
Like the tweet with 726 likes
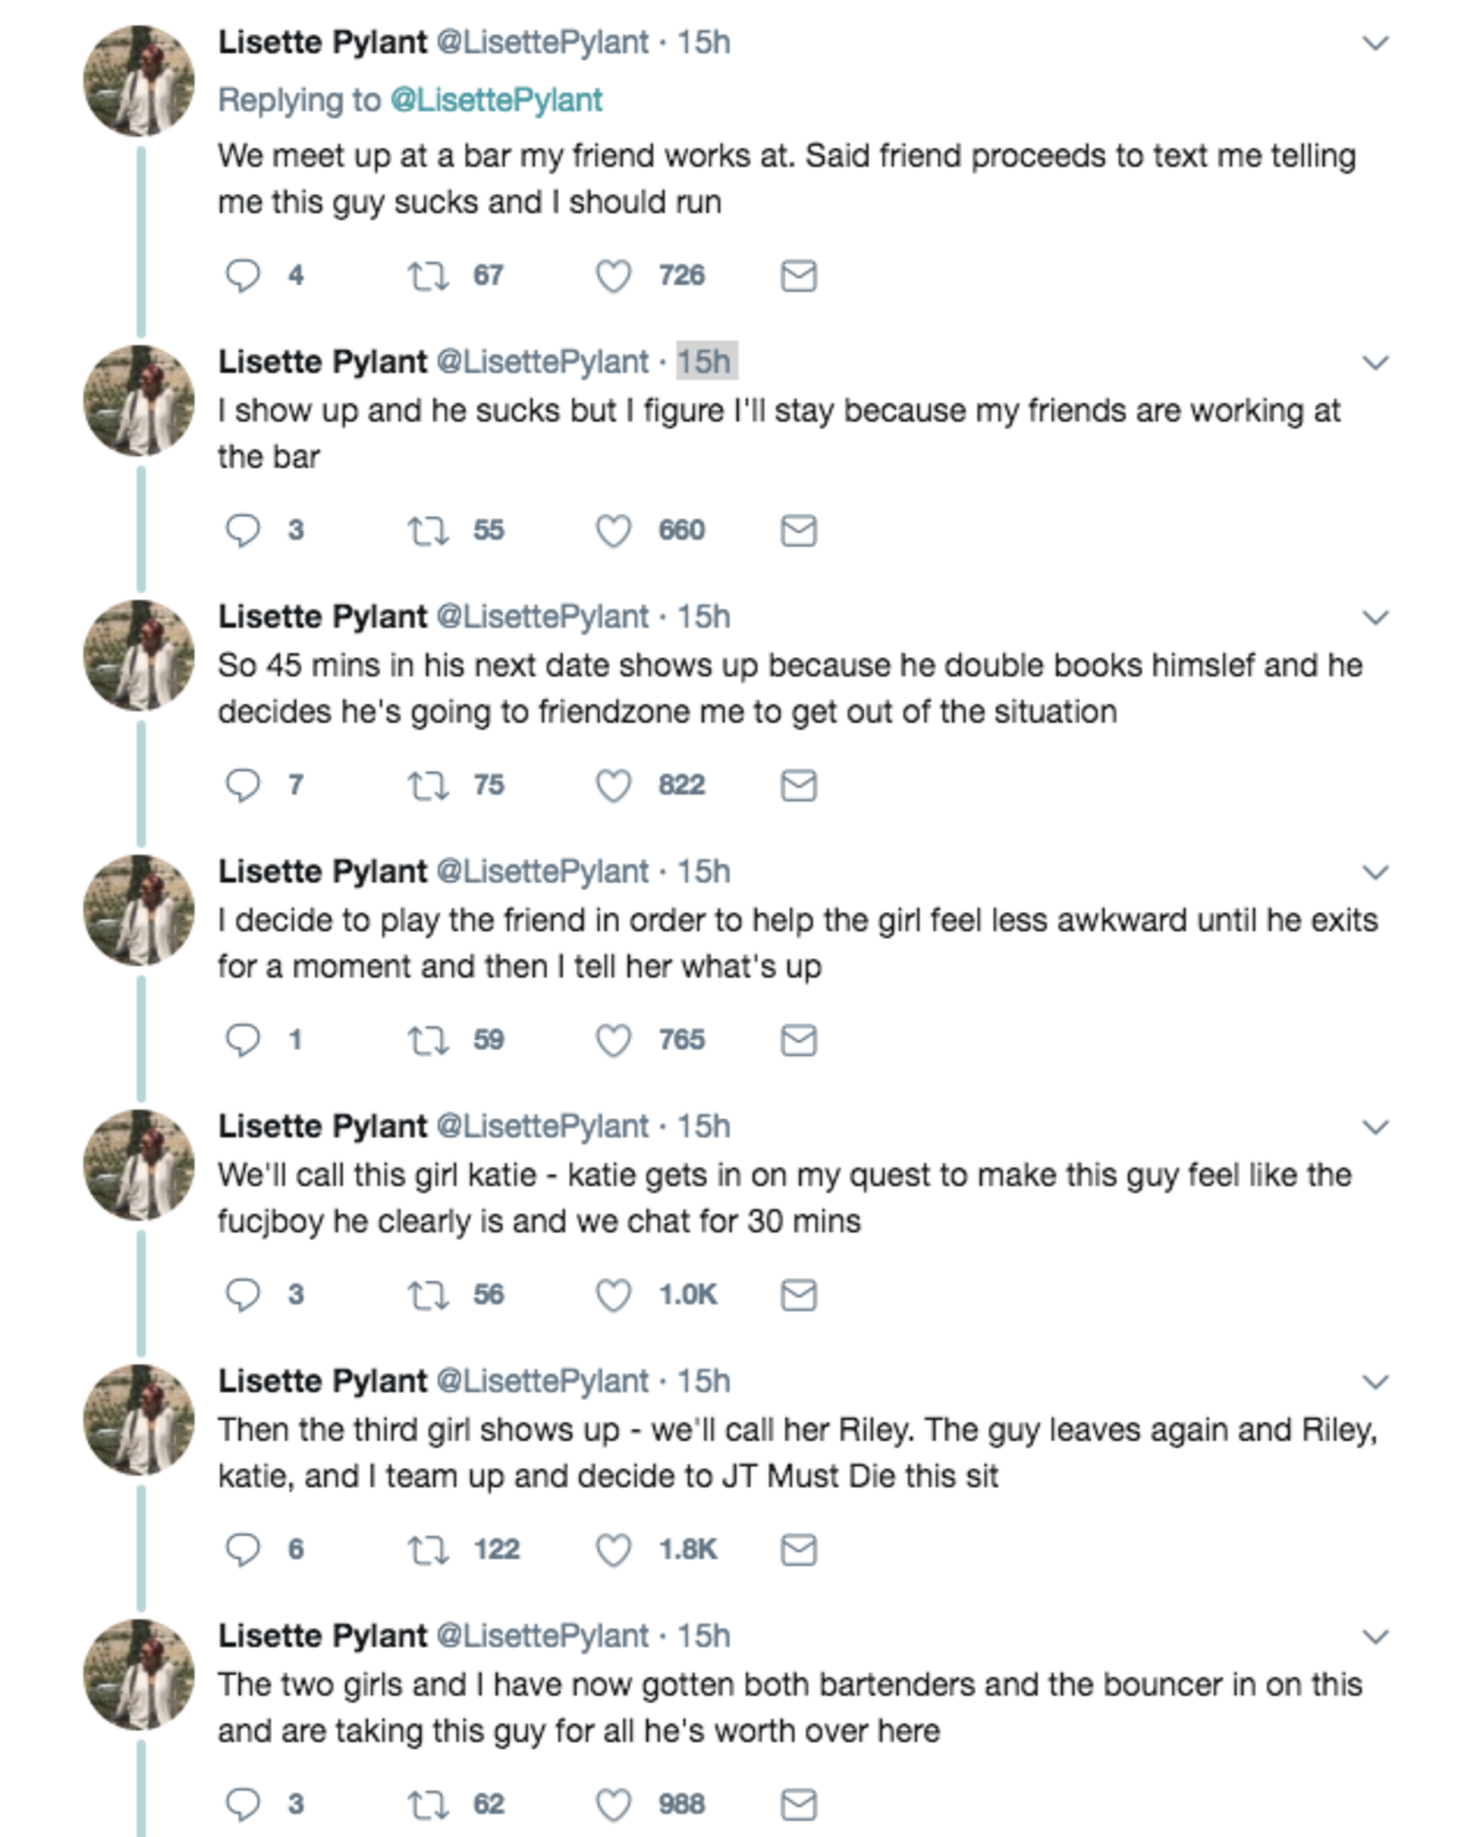pyautogui.click(x=614, y=276)
